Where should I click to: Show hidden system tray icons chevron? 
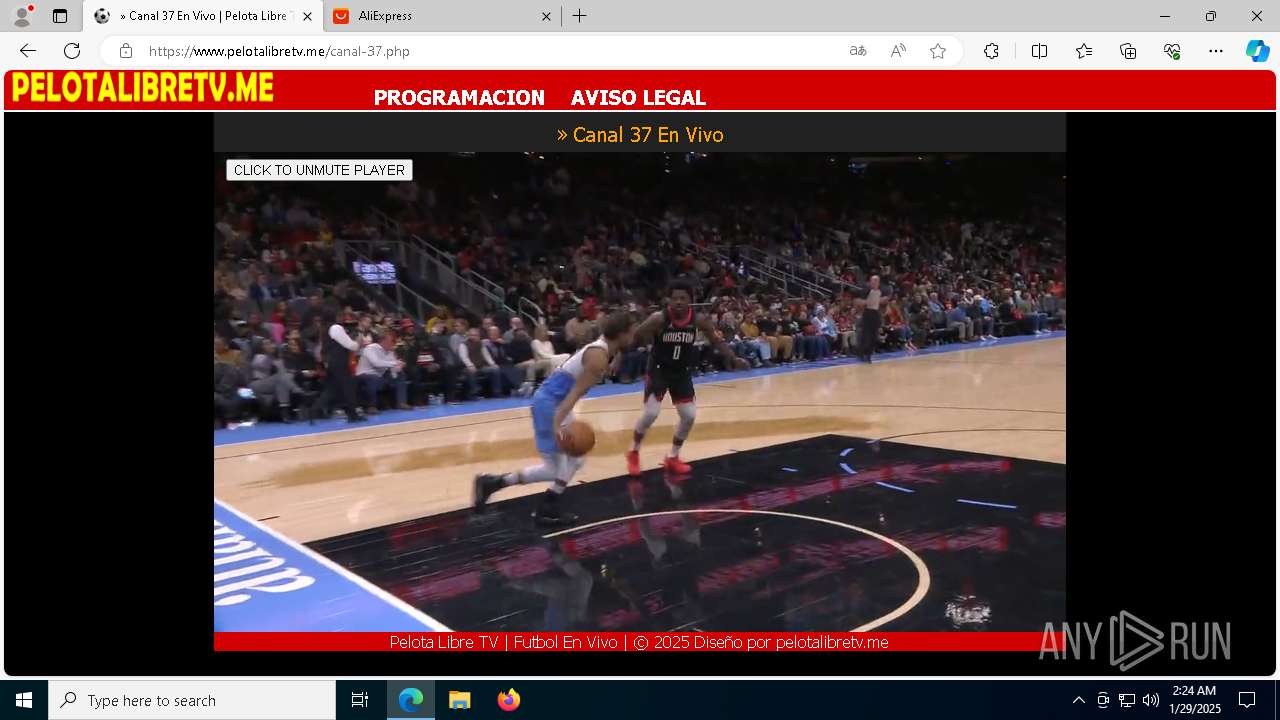click(x=1078, y=700)
